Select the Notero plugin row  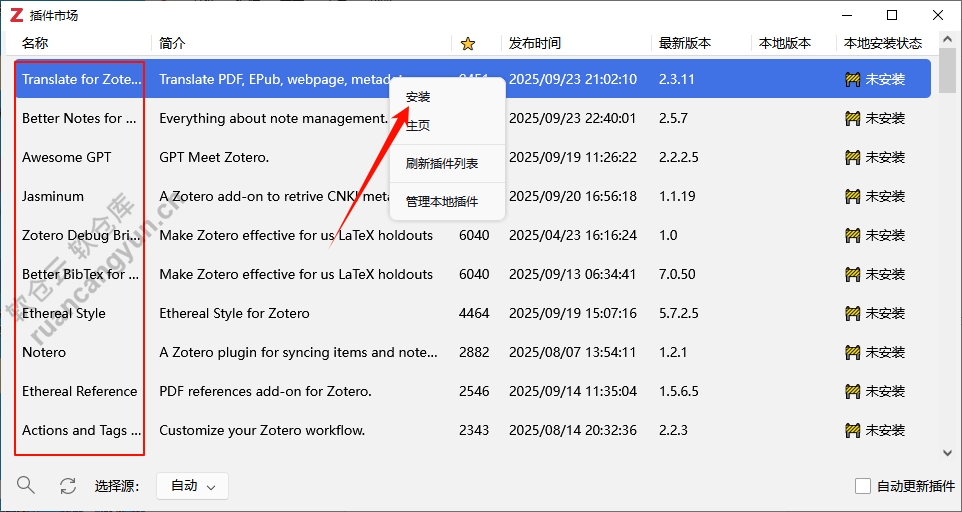tap(472, 353)
